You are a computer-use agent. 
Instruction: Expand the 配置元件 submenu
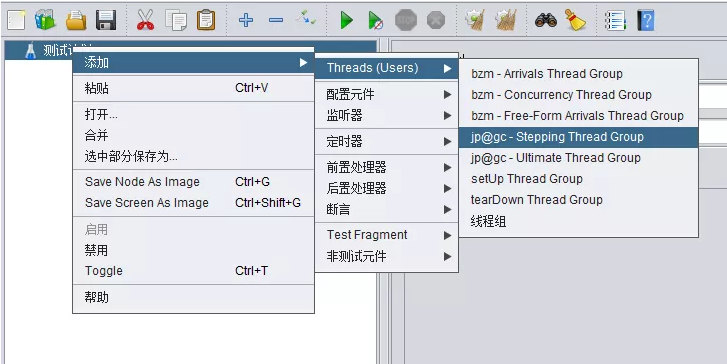[x=387, y=95]
